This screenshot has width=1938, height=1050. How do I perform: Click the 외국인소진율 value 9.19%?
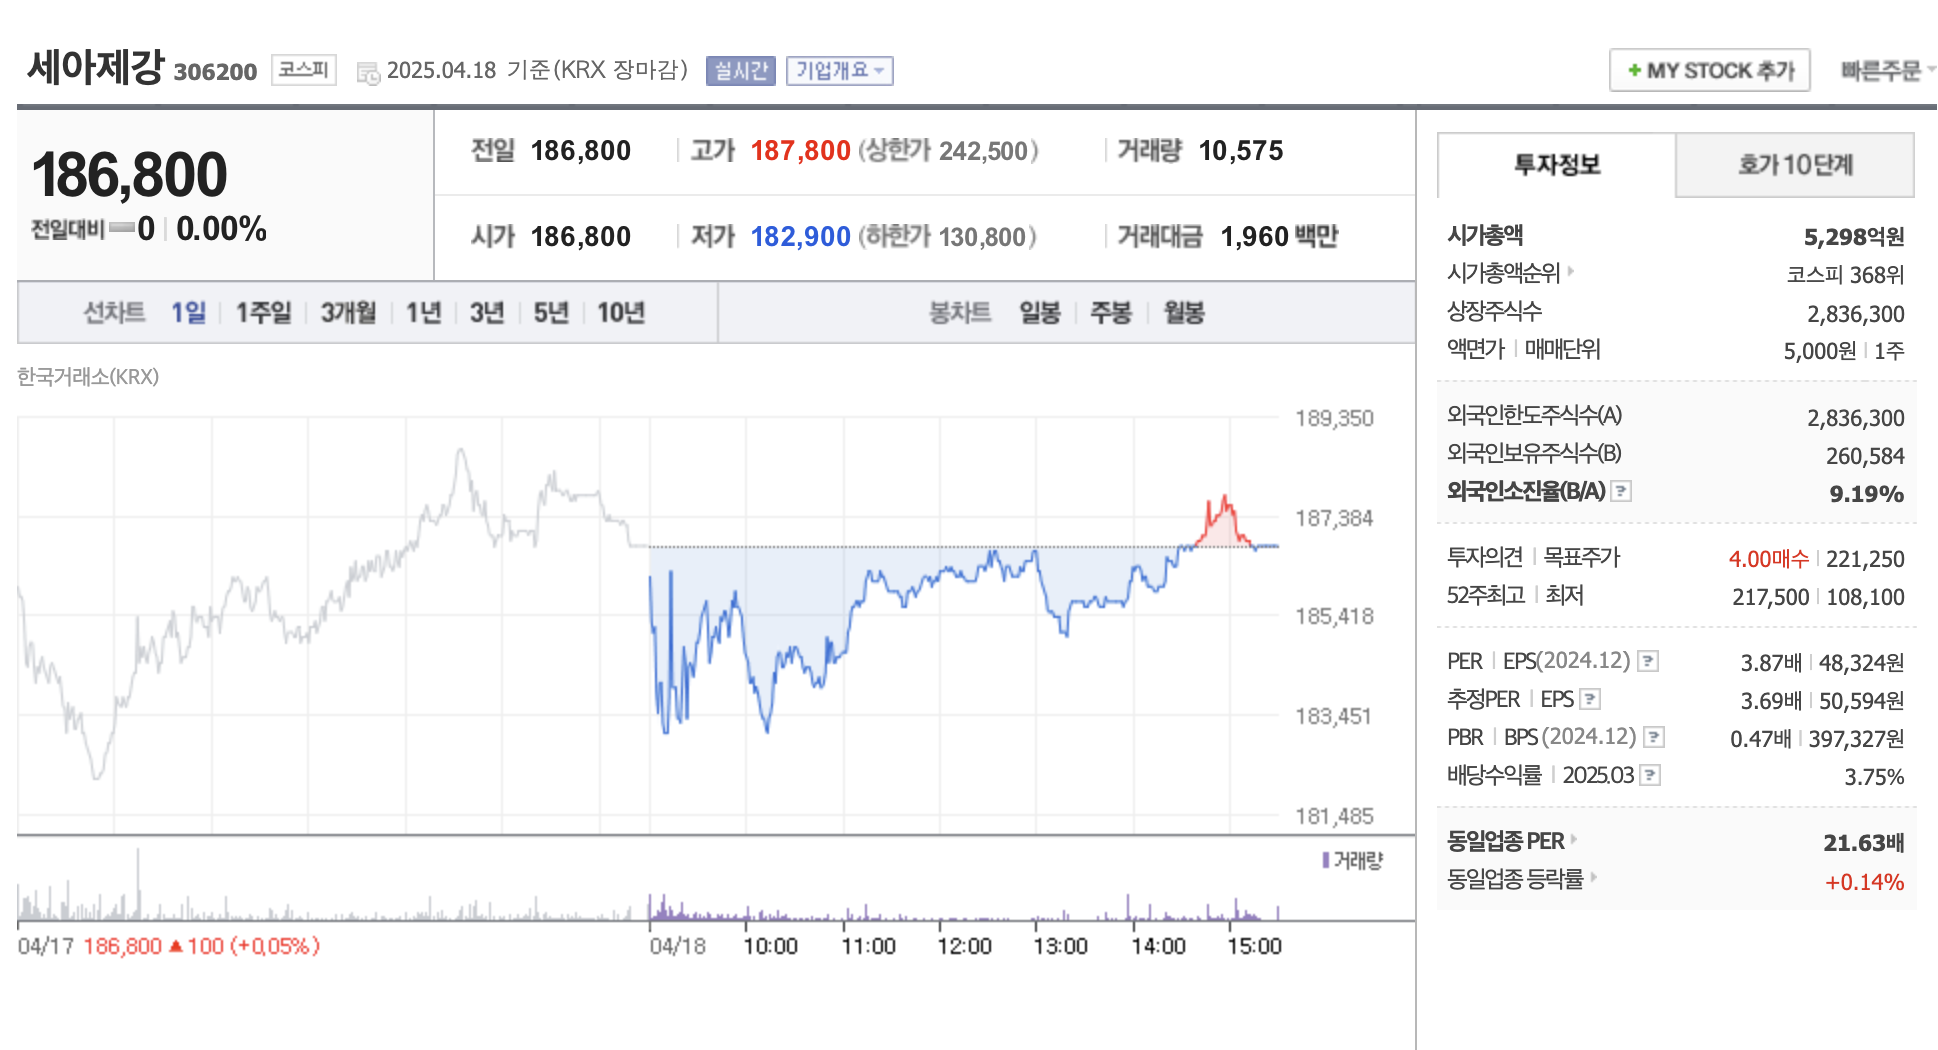click(1867, 494)
